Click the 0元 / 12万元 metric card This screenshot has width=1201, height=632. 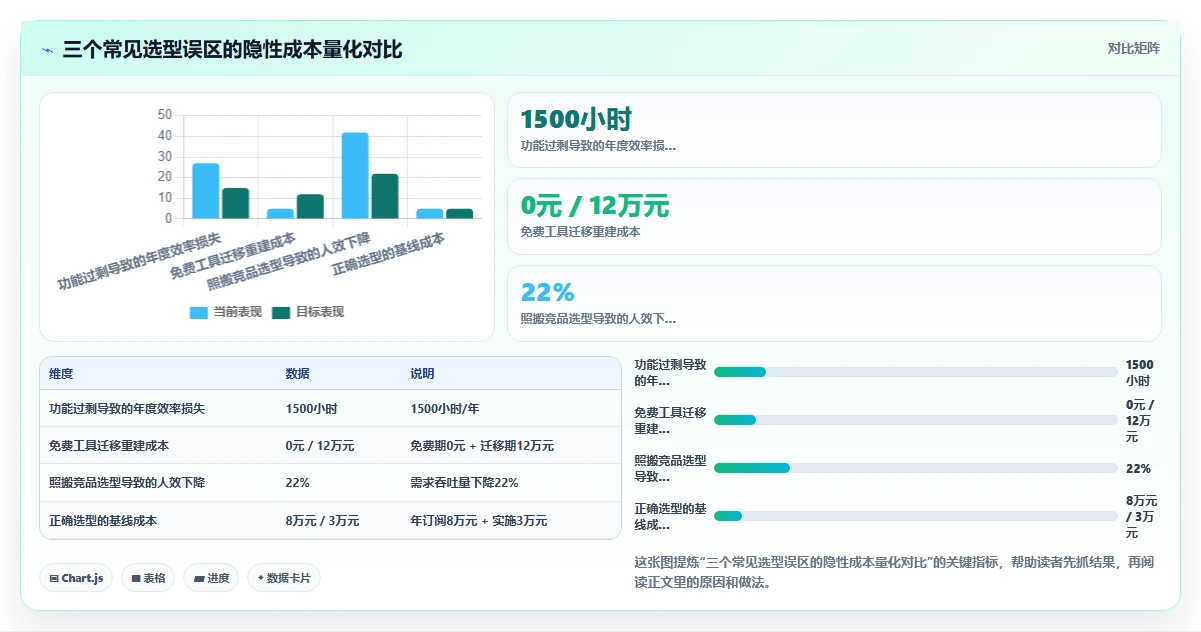[x=834, y=217]
